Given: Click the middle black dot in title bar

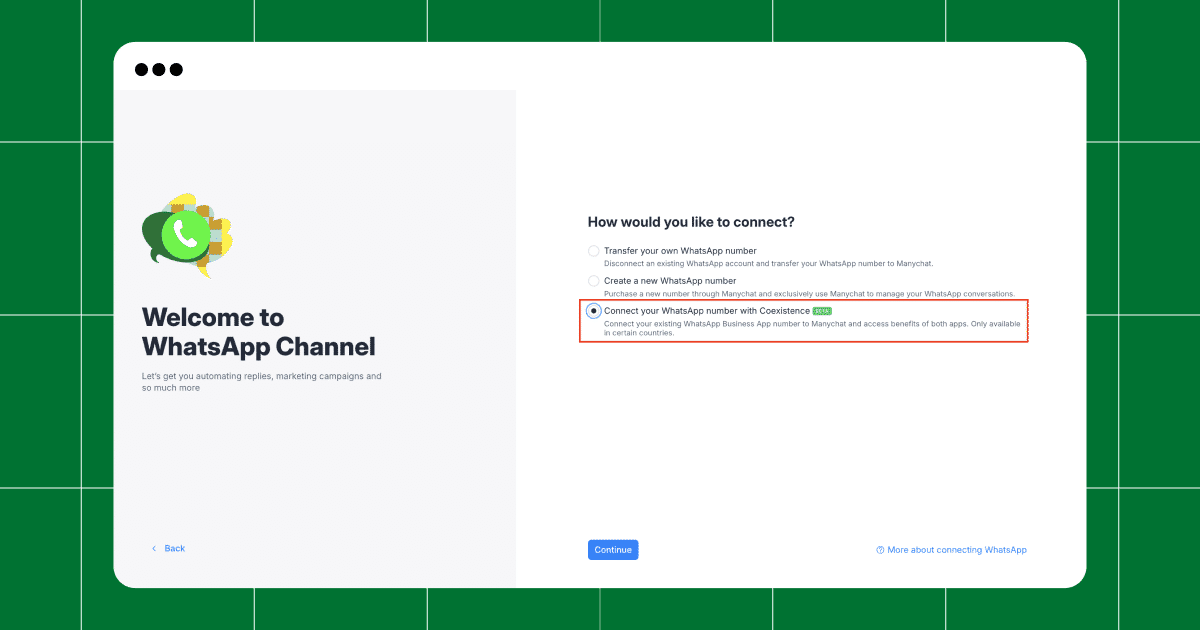Looking at the screenshot, I should [159, 69].
